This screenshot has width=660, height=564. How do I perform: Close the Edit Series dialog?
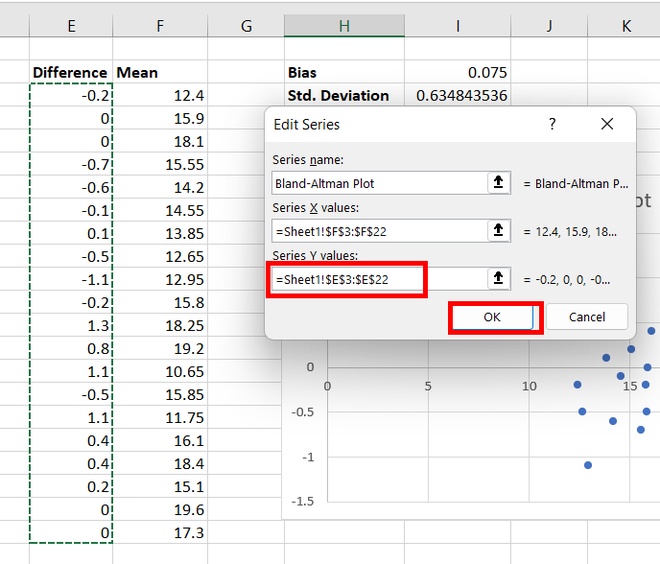(607, 124)
